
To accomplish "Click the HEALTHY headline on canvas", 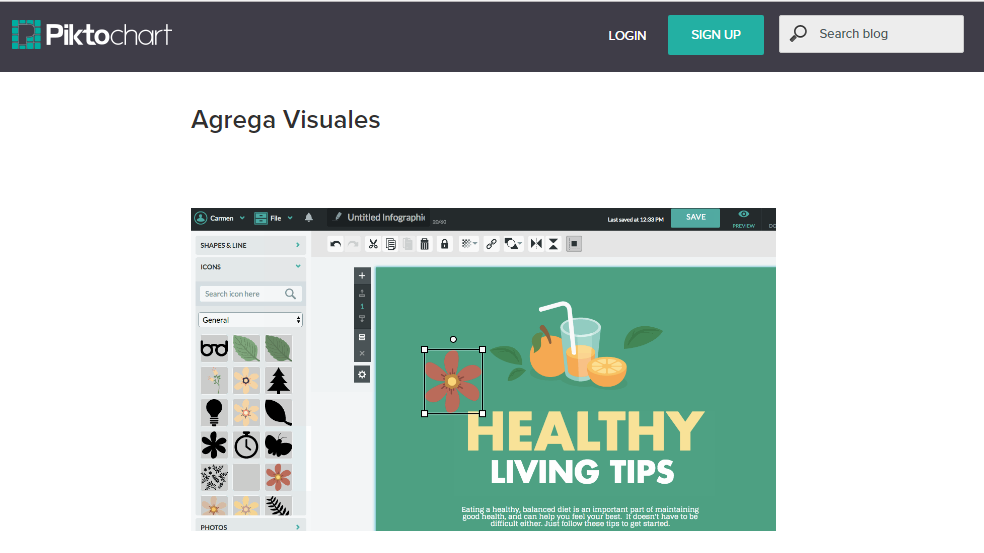I will tap(585, 431).
